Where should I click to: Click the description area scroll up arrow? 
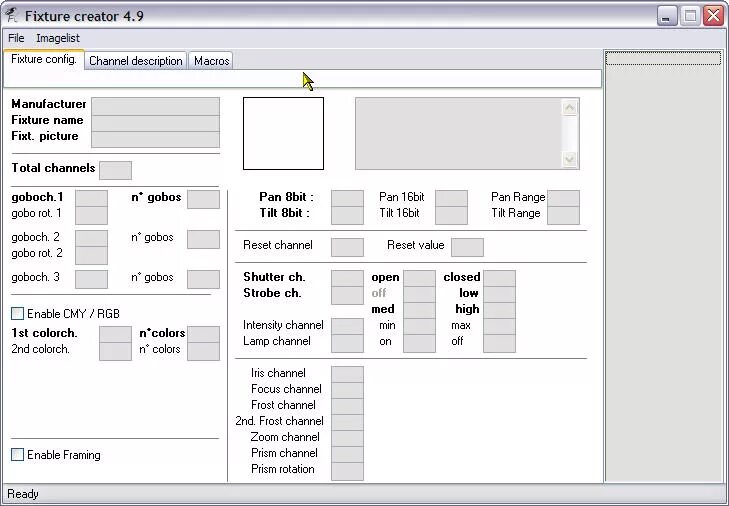570,108
